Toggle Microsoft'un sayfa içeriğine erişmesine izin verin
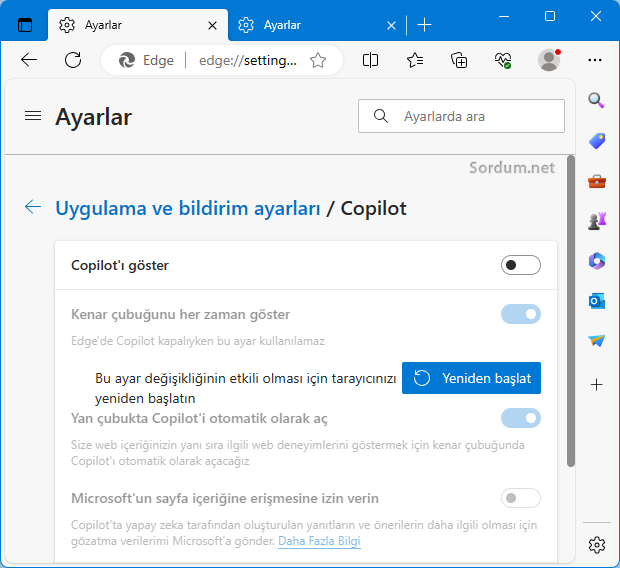 pos(521,498)
